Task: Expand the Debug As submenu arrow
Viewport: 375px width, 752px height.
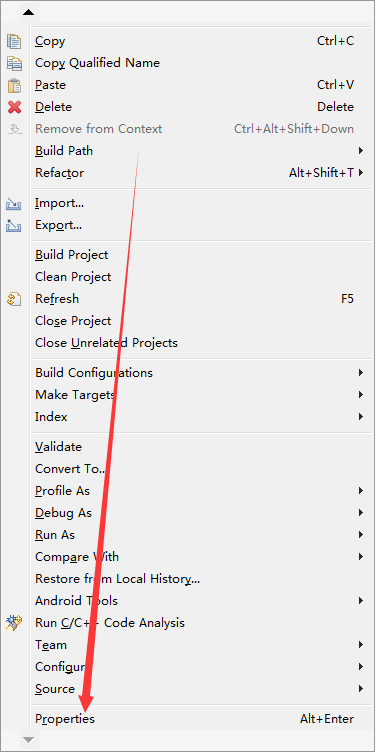Action: (x=361, y=513)
